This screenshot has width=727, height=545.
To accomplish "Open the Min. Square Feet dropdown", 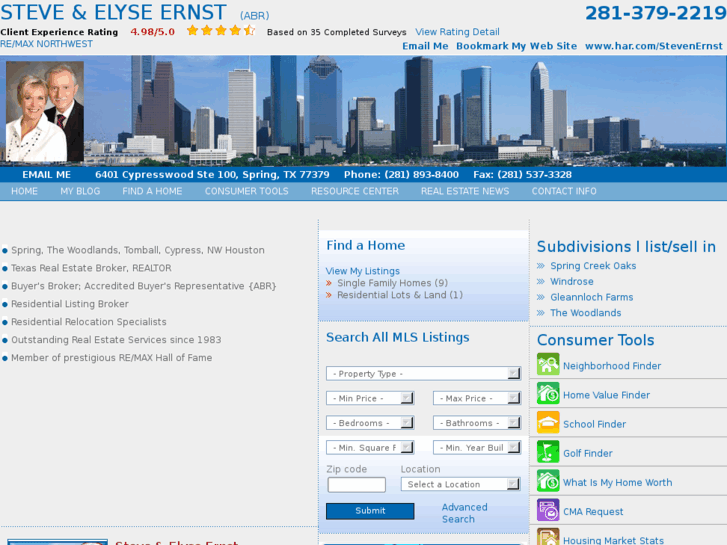I will tap(370, 447).
